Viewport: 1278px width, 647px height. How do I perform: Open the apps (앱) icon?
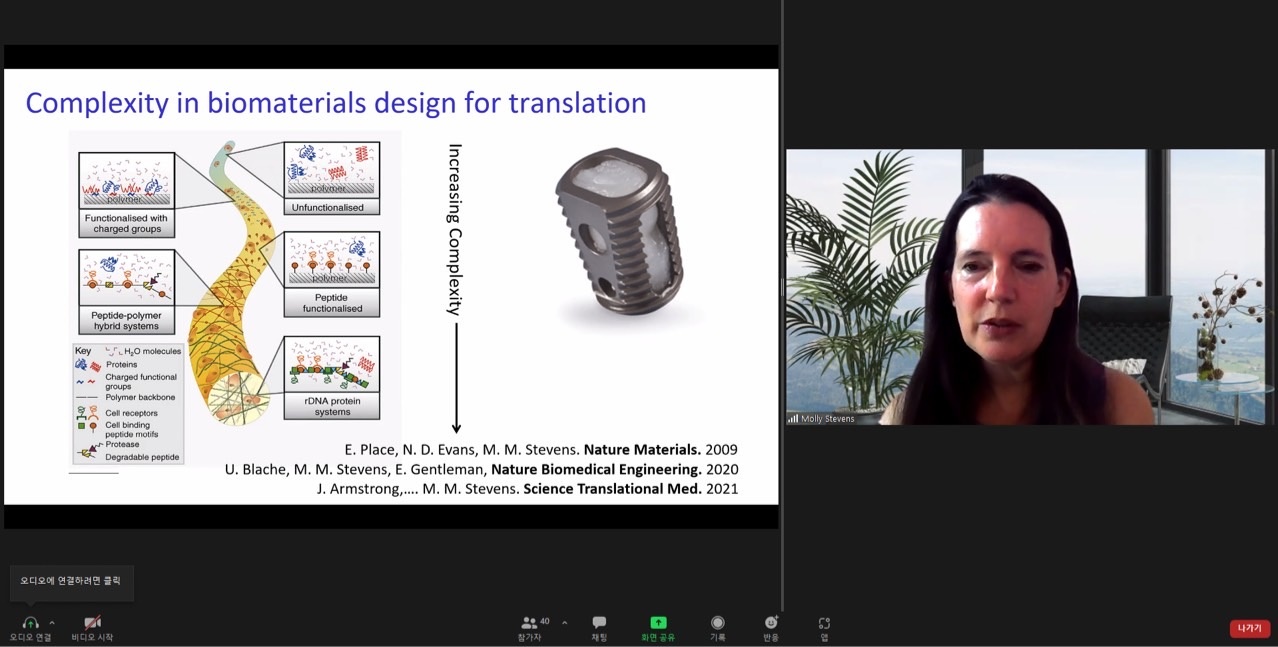(x=824, y=623)
